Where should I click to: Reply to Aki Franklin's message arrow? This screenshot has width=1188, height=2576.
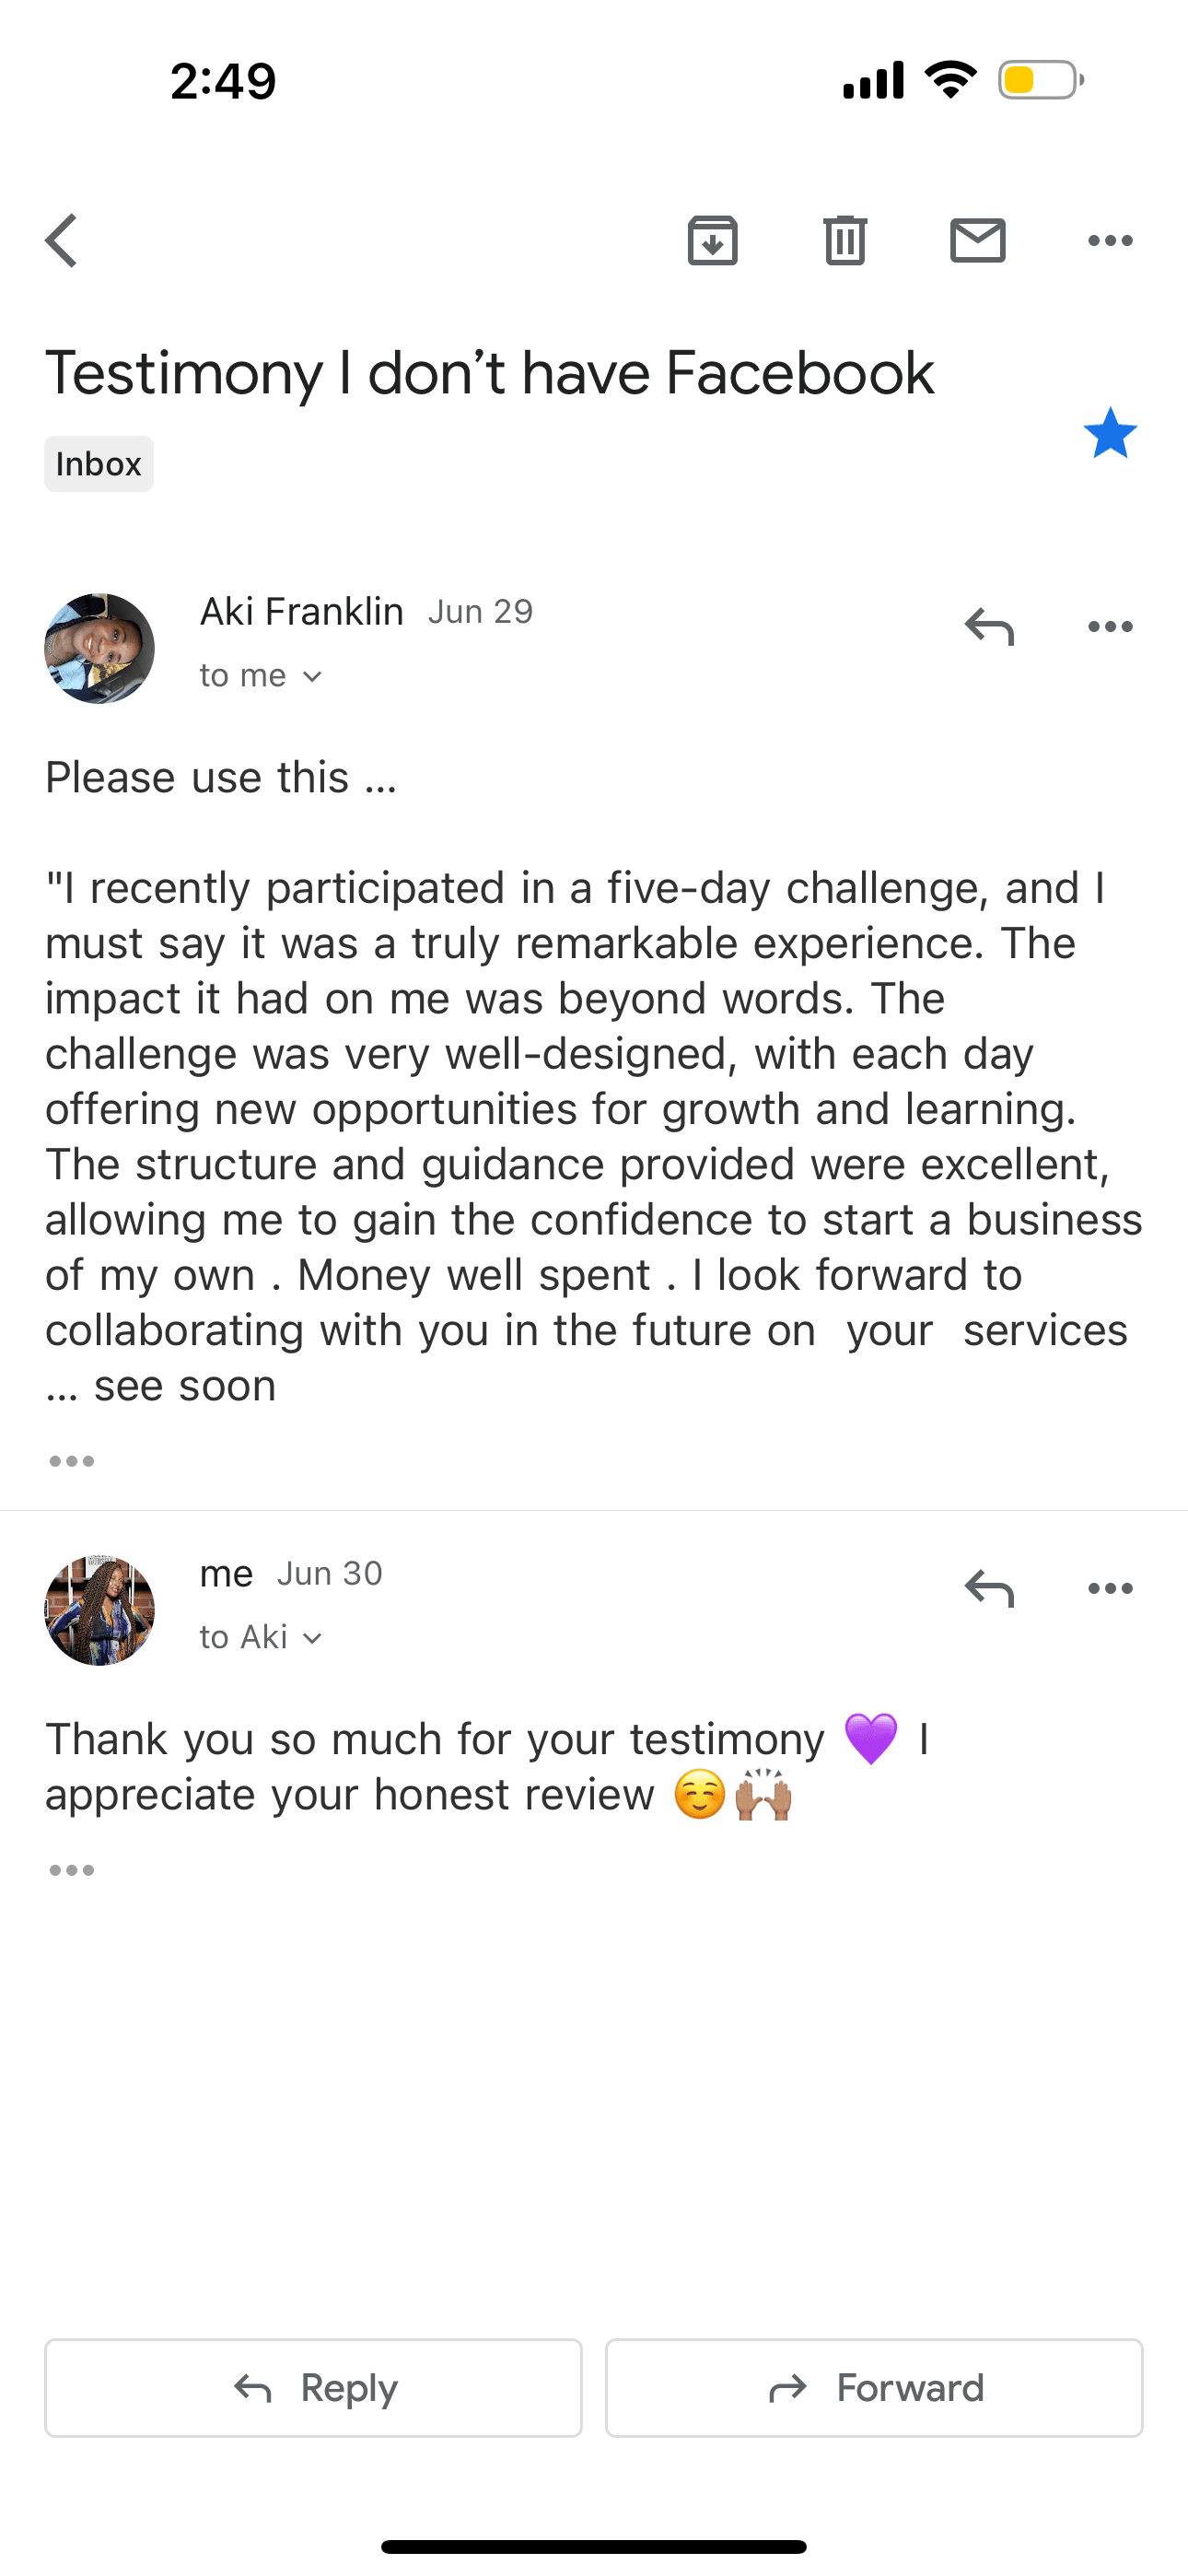[x=989, y=627]
